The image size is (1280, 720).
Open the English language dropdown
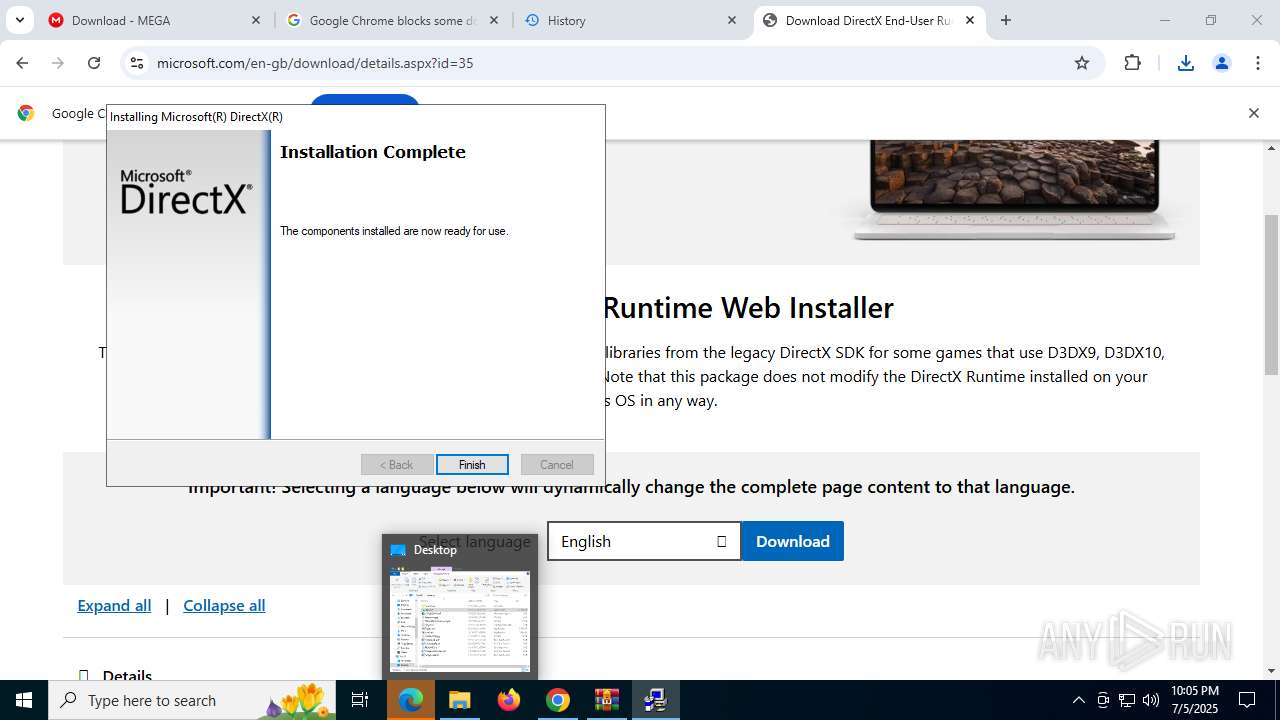pos(644,541)
